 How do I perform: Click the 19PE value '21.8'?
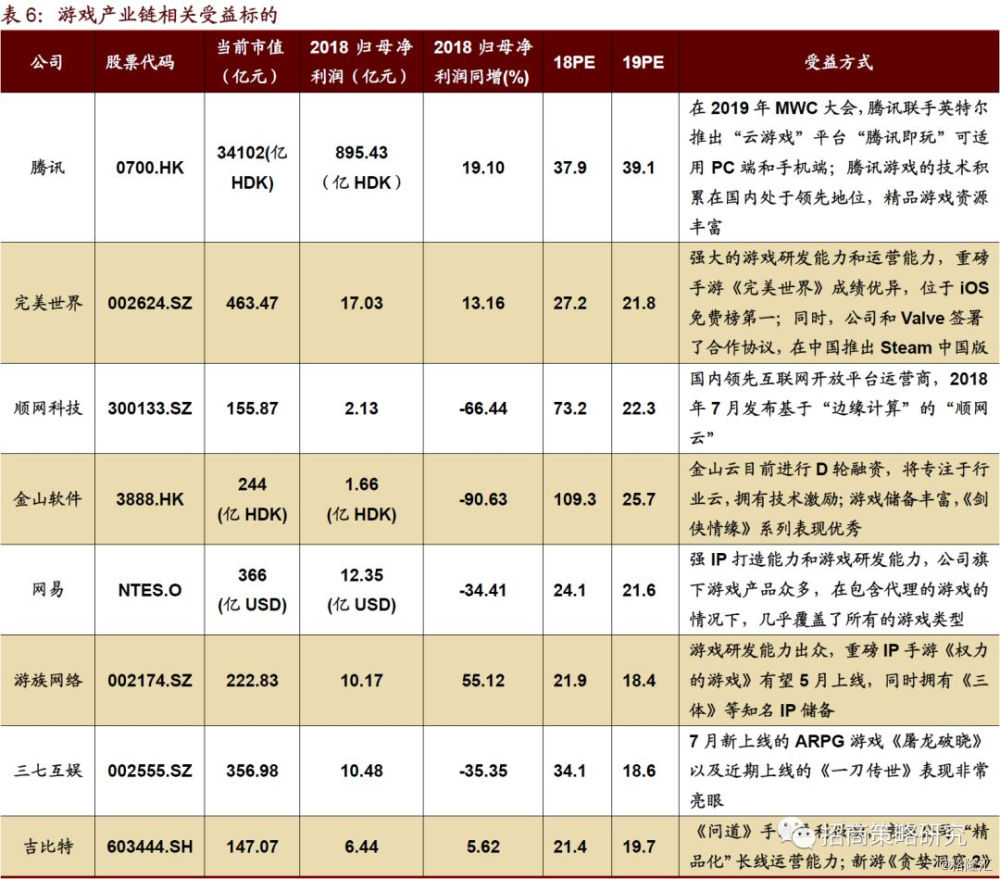tap(639, 303)
